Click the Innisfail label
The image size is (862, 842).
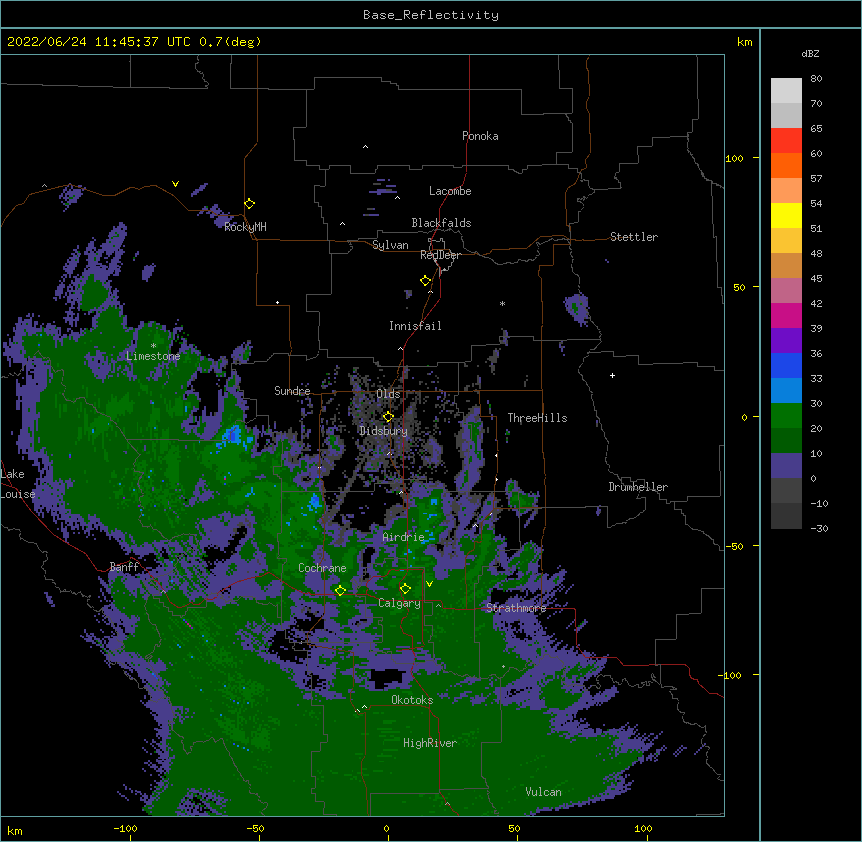(x=415, y=326)
